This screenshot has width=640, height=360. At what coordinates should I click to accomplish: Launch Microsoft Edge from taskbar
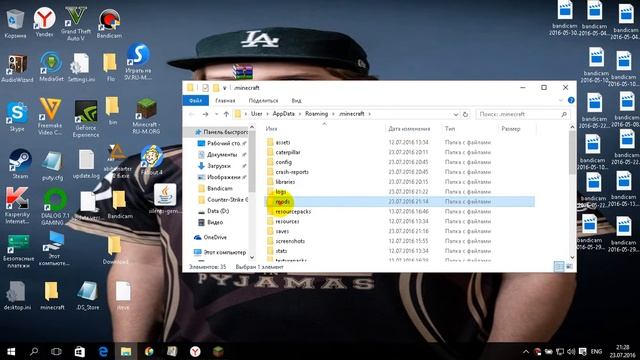[x=103, y=351]
